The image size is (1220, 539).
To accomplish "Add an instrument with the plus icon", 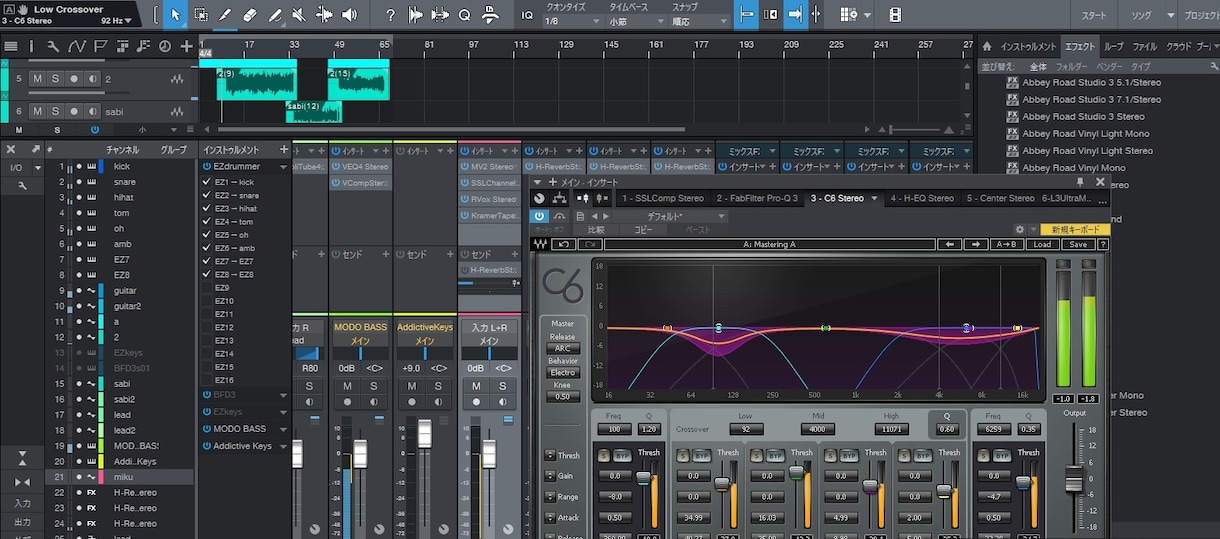I will click(284, 149).
